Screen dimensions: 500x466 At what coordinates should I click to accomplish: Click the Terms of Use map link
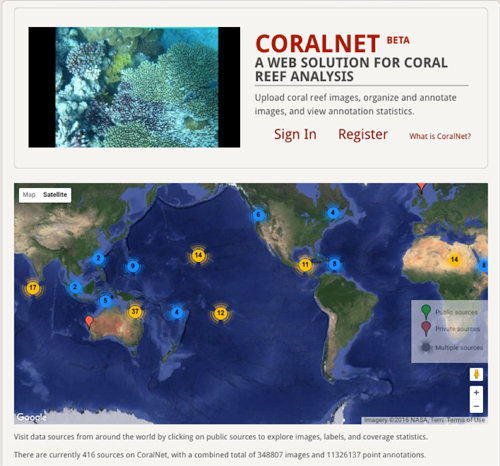coord(466,420)
